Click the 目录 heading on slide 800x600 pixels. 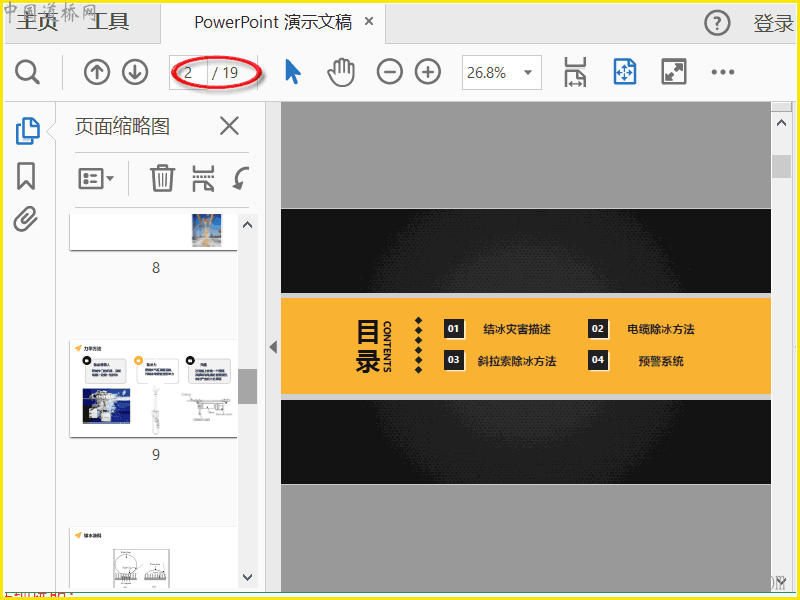[367, 346]
